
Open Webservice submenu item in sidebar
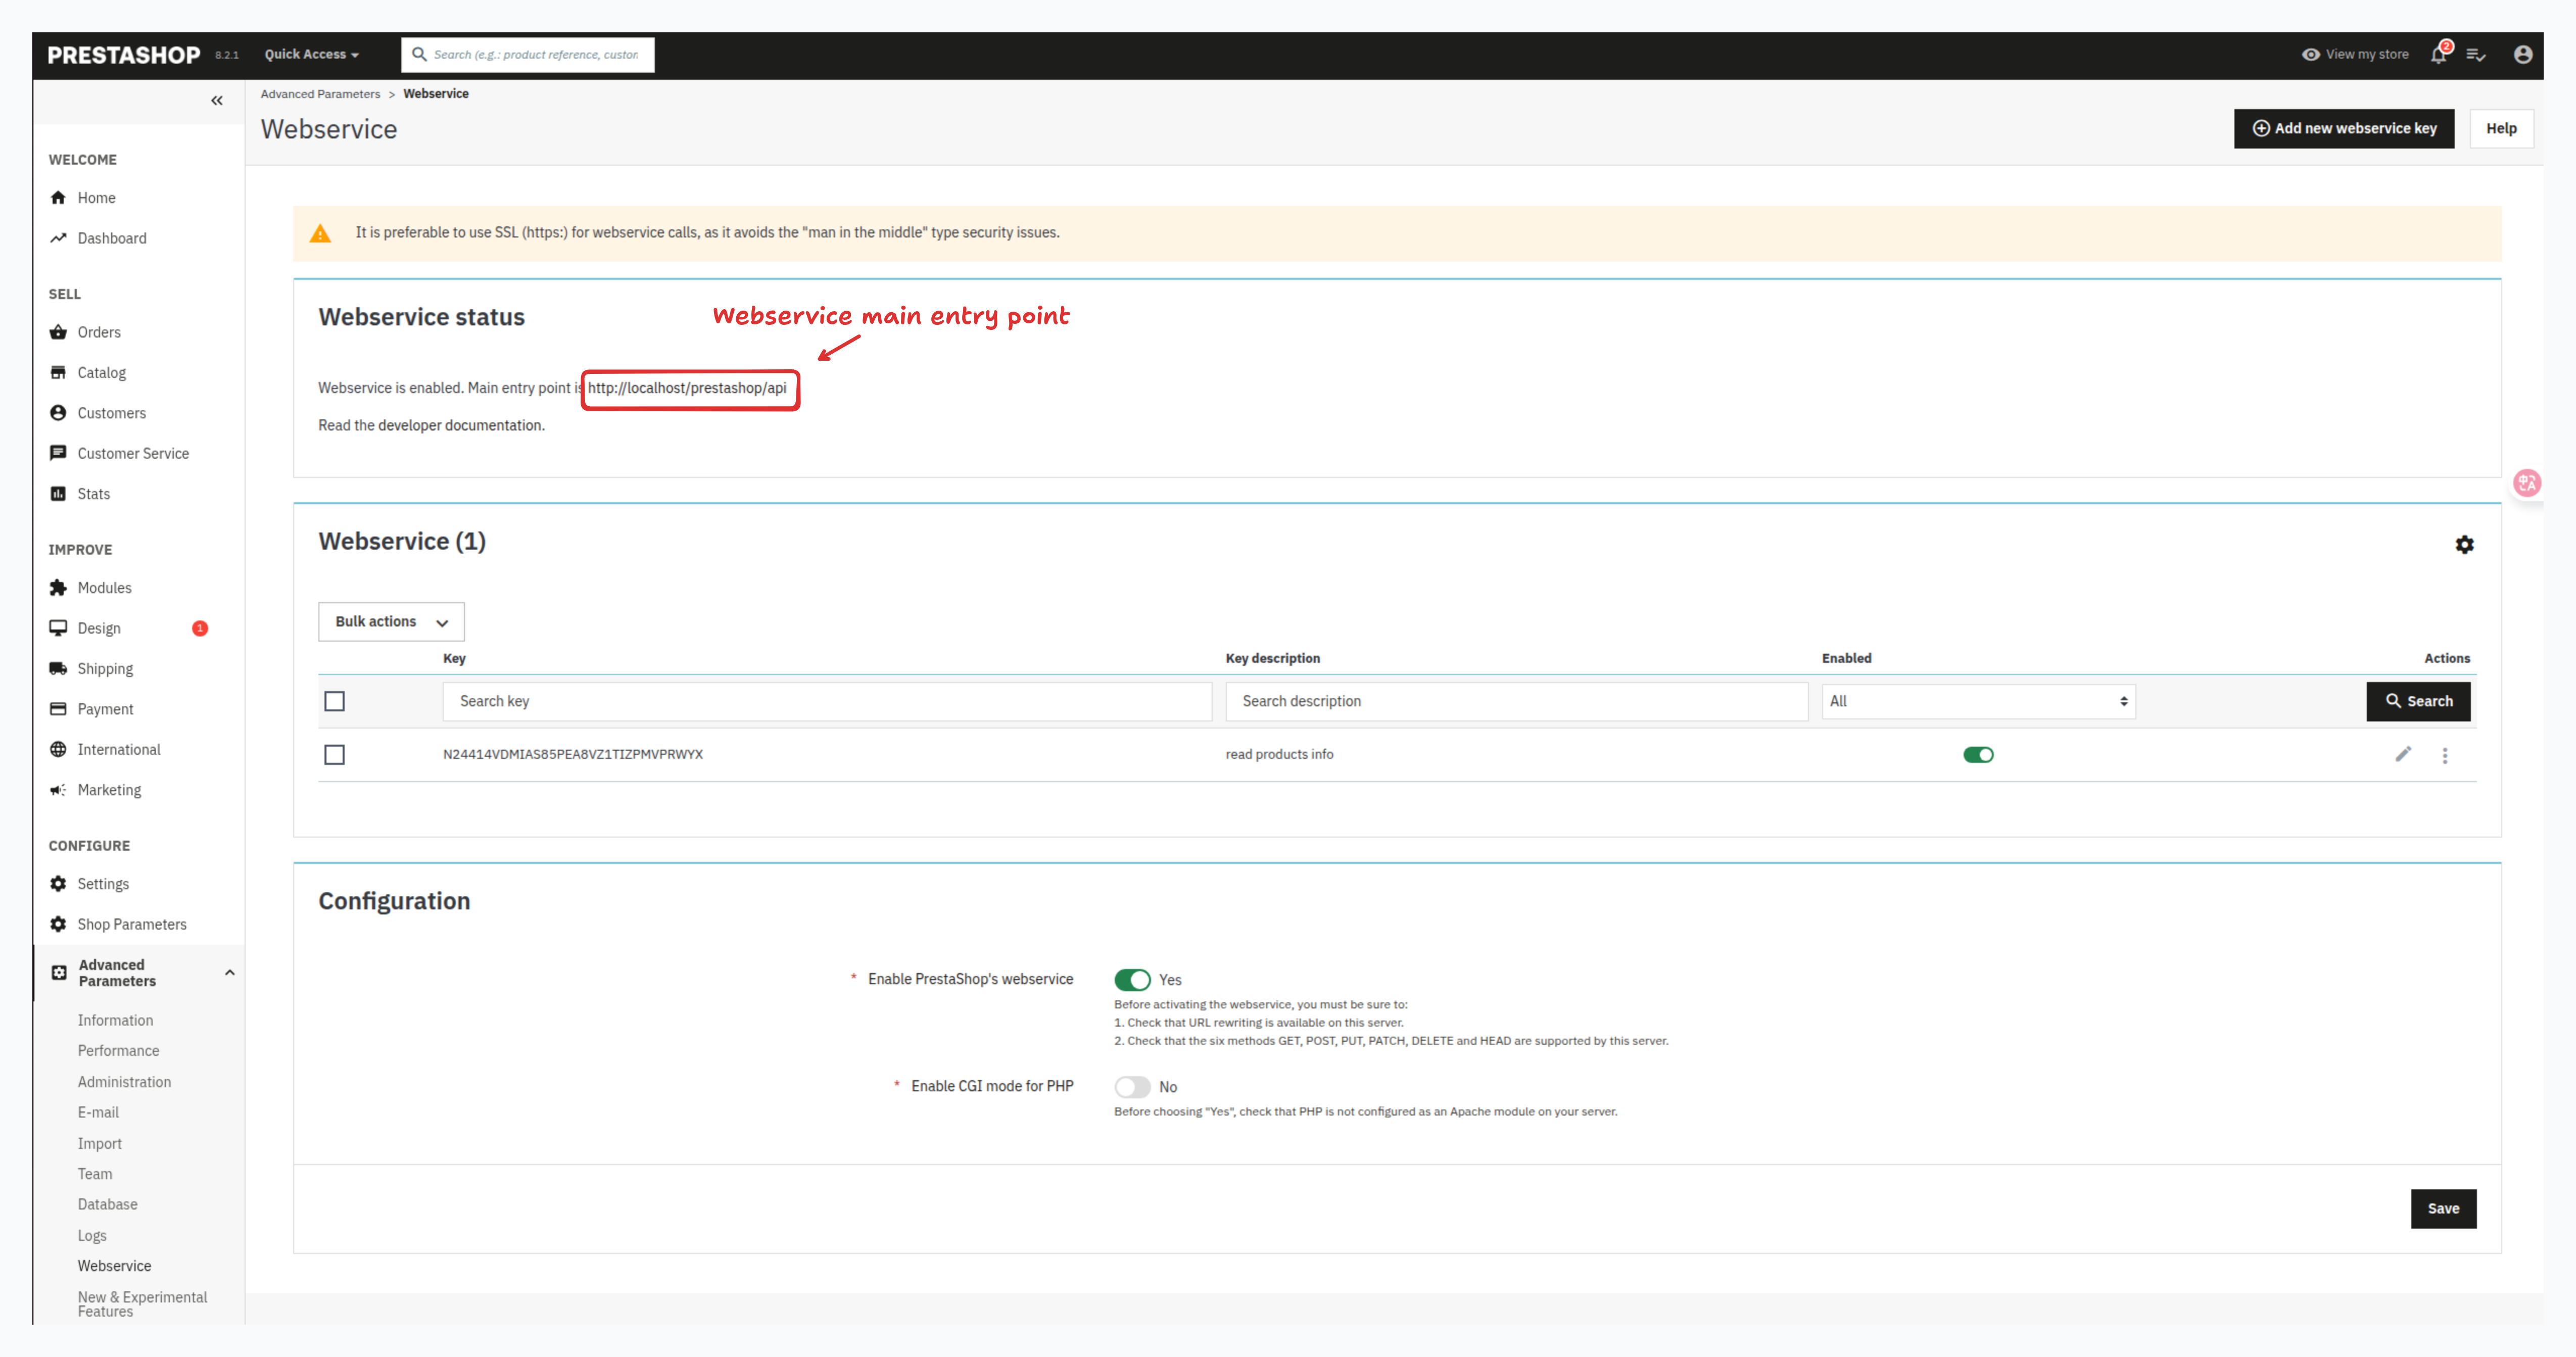pyautogui.click(x=114, y=1266)
